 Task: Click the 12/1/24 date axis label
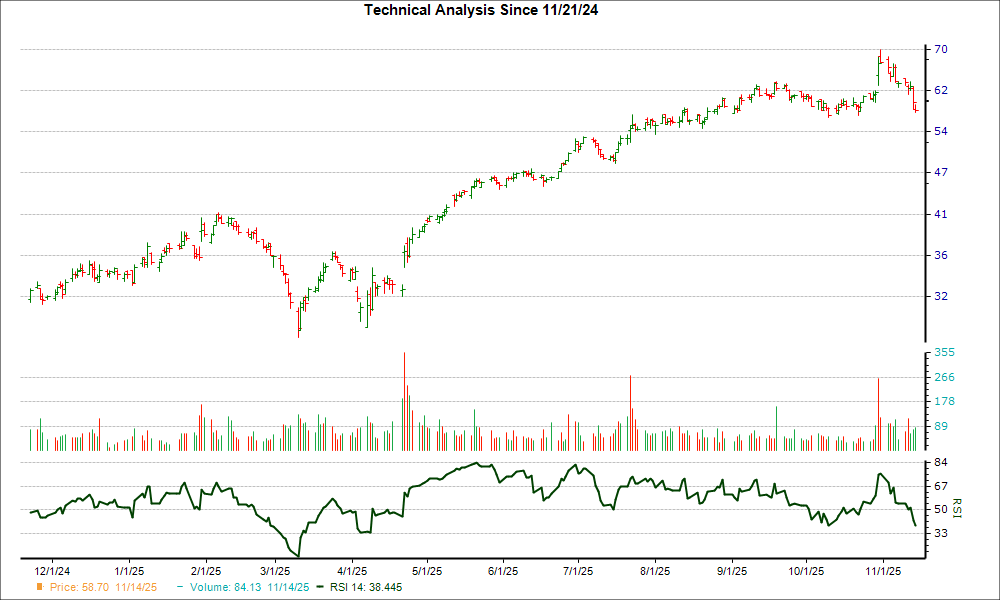[x=52, y=568]
